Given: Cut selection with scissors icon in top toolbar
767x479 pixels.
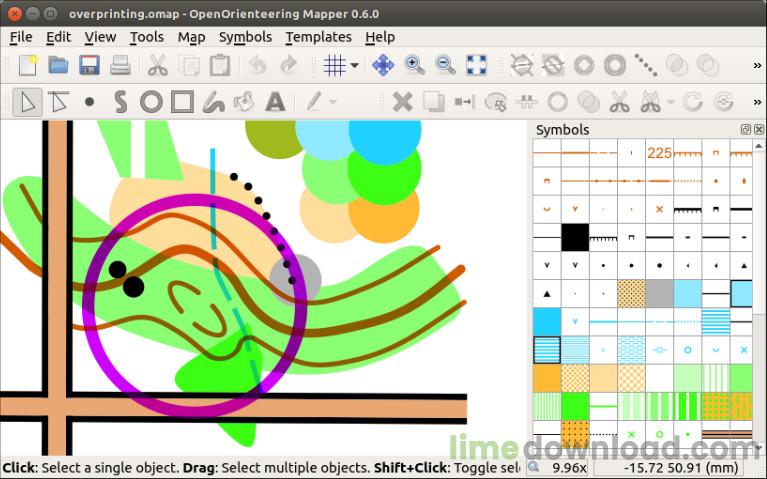Looking at the screenshot, I should click(x=158, y=65).
